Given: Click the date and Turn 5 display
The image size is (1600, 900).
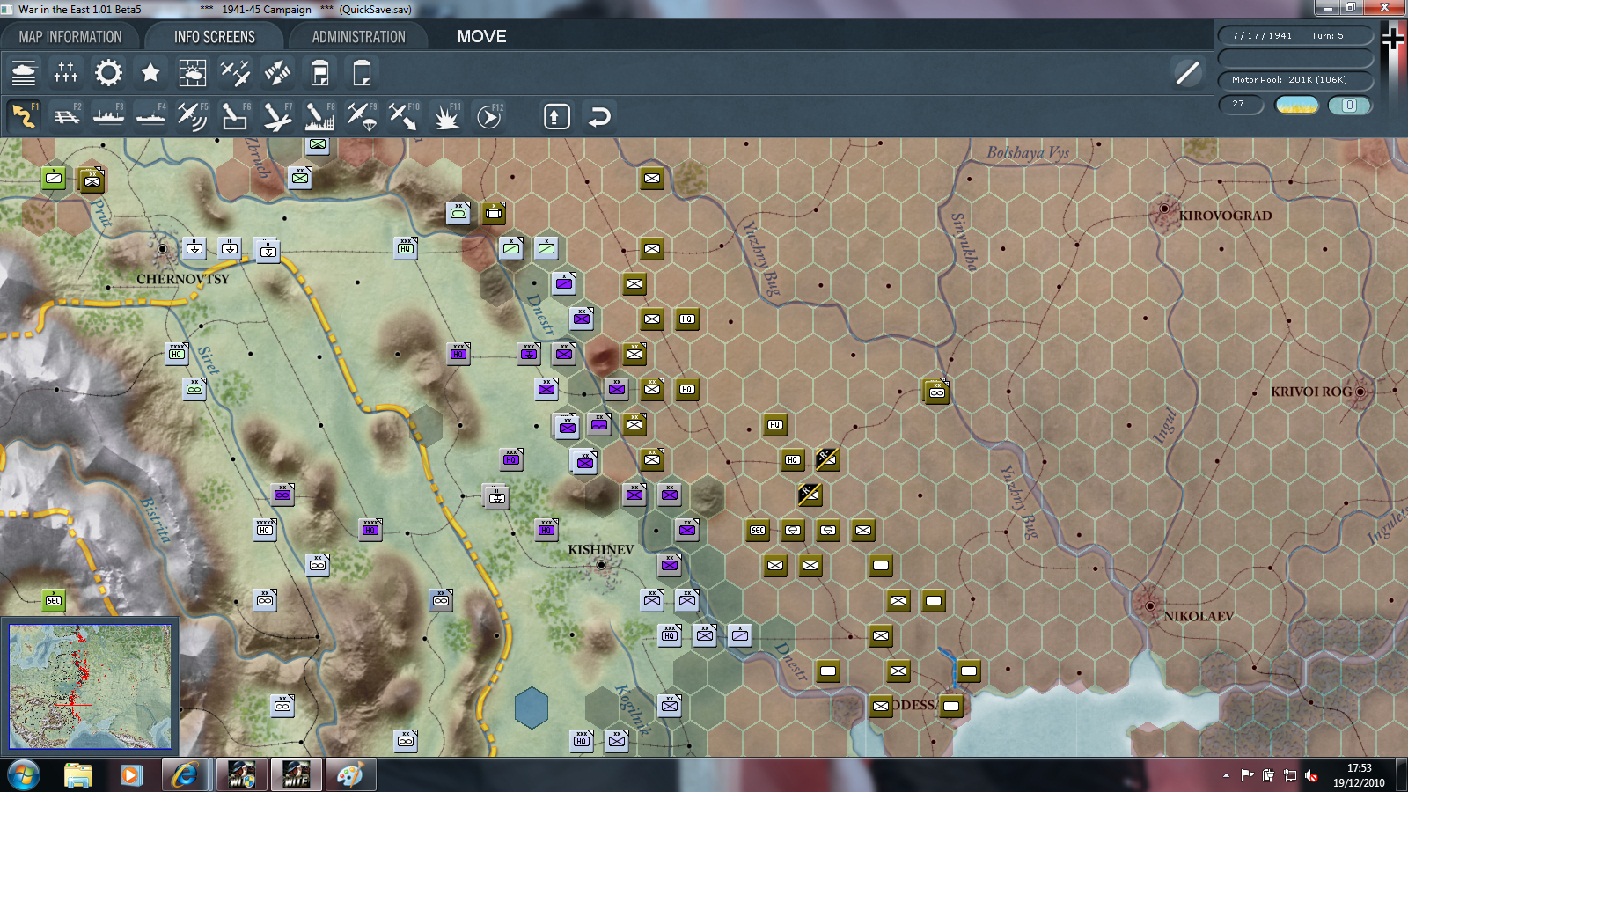Looking at the screenshot, I should click(x=1295, y=36).
